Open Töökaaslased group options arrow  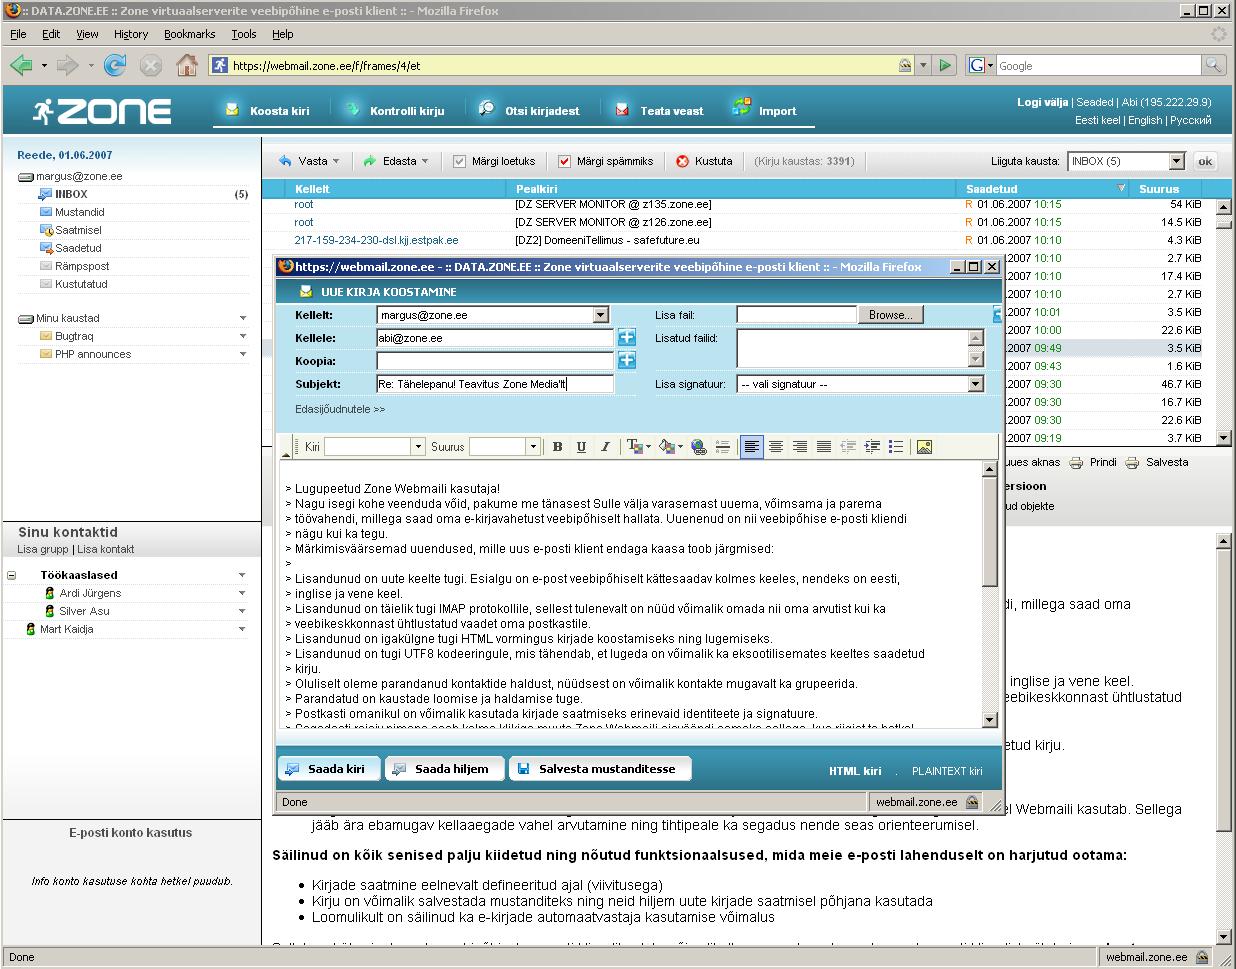242,575
